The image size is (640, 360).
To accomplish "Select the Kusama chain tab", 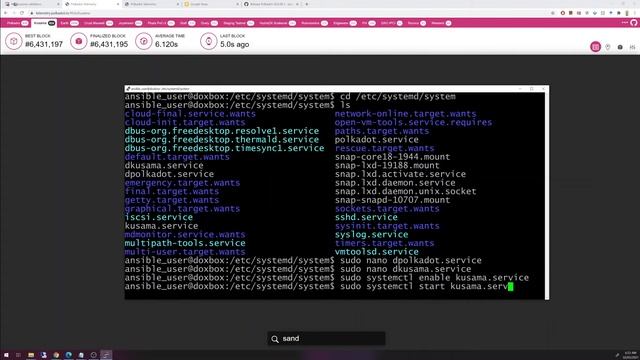I will (44, 23).
